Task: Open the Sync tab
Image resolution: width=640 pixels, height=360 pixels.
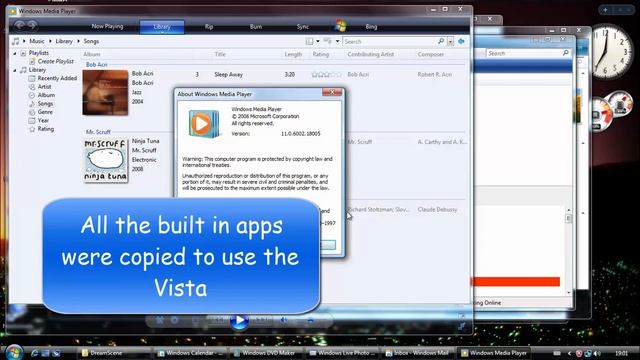Action: pyautogui.click(x=303, y=27)
